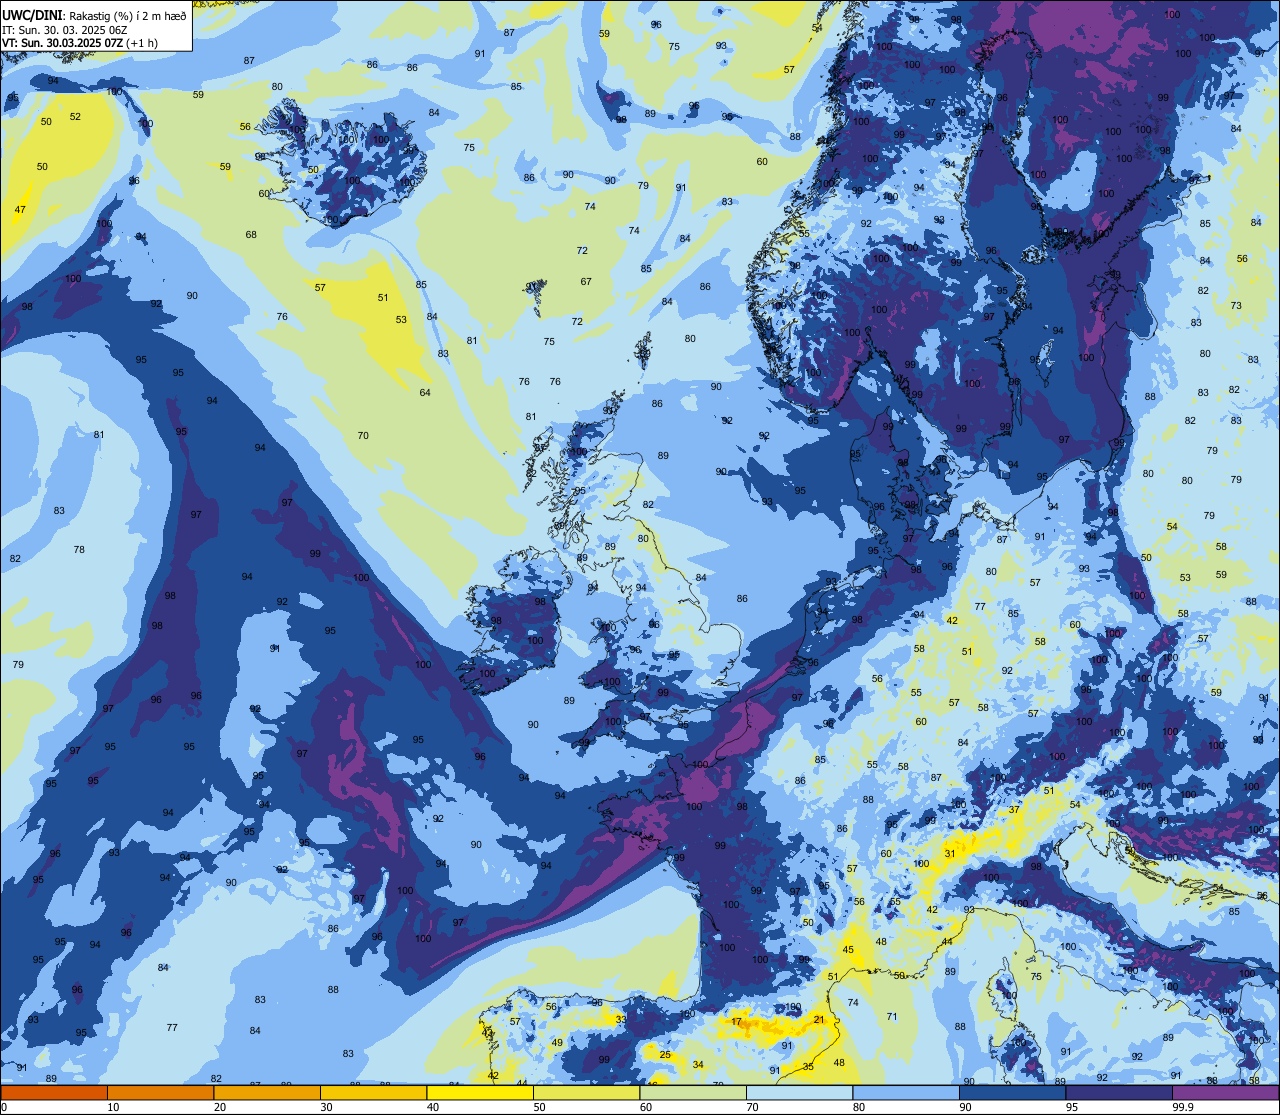Image resolution: width=1280 pixels, height=1115 pixels.
Task: Click the legend scale label 10
Action: pos(113,1107)
